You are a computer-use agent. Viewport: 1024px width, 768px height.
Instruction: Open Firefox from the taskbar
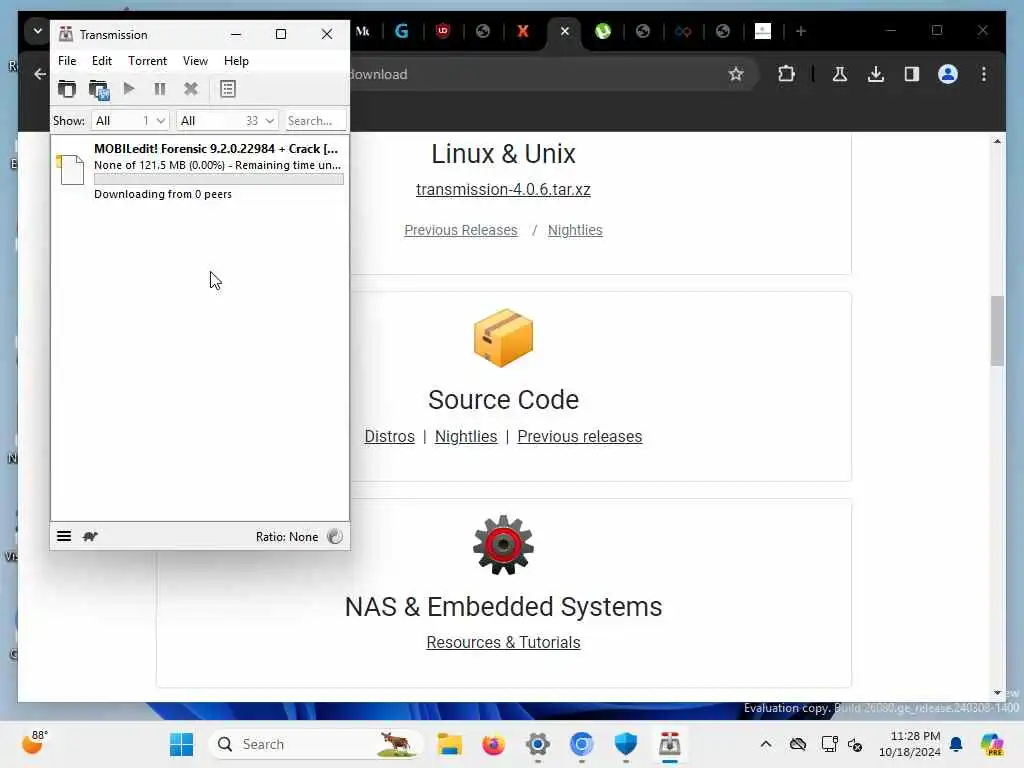click(493, 744)
